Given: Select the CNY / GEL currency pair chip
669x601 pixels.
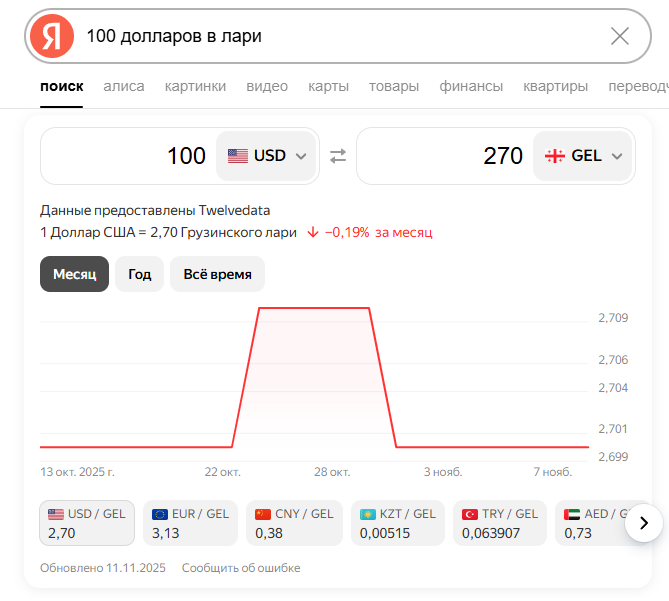Looking at the screenshot, I should click(294, 523).
